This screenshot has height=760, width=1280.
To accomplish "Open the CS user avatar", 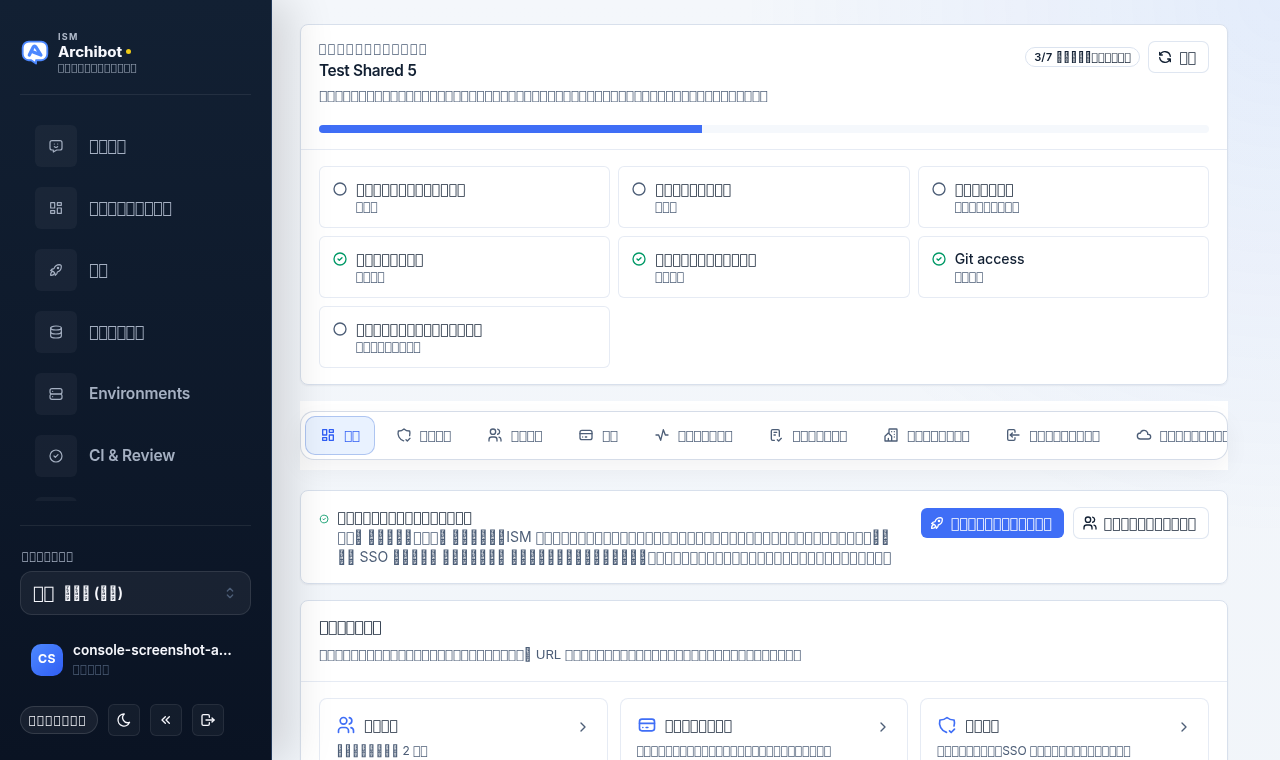I will pos(47,659).
